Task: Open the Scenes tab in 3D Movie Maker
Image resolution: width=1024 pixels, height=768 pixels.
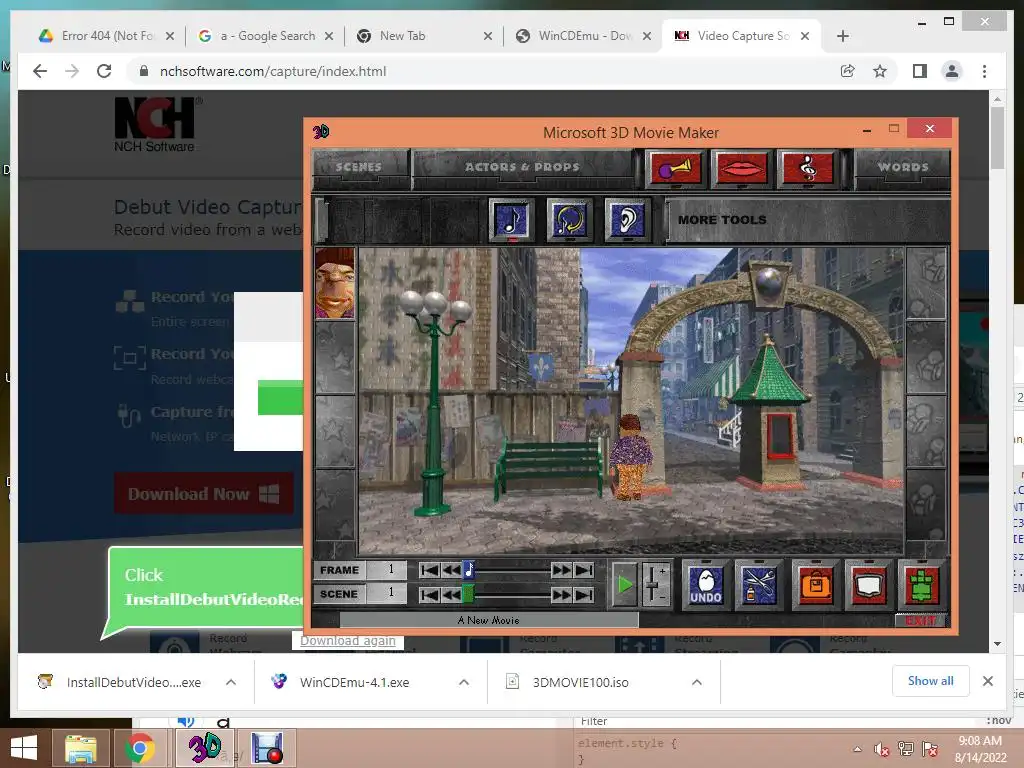Action: coord(359,167)
